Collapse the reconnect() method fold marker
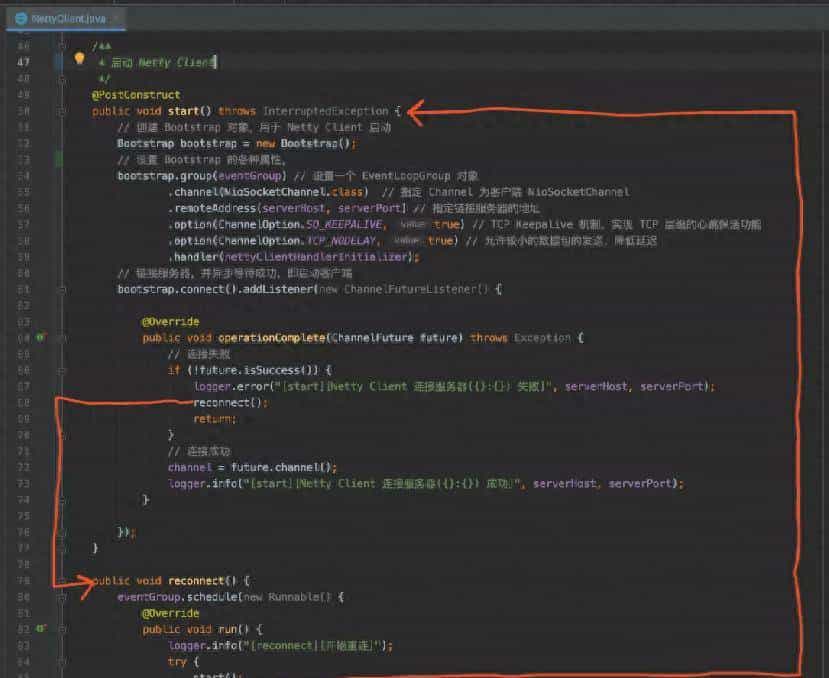 [62, 581]
